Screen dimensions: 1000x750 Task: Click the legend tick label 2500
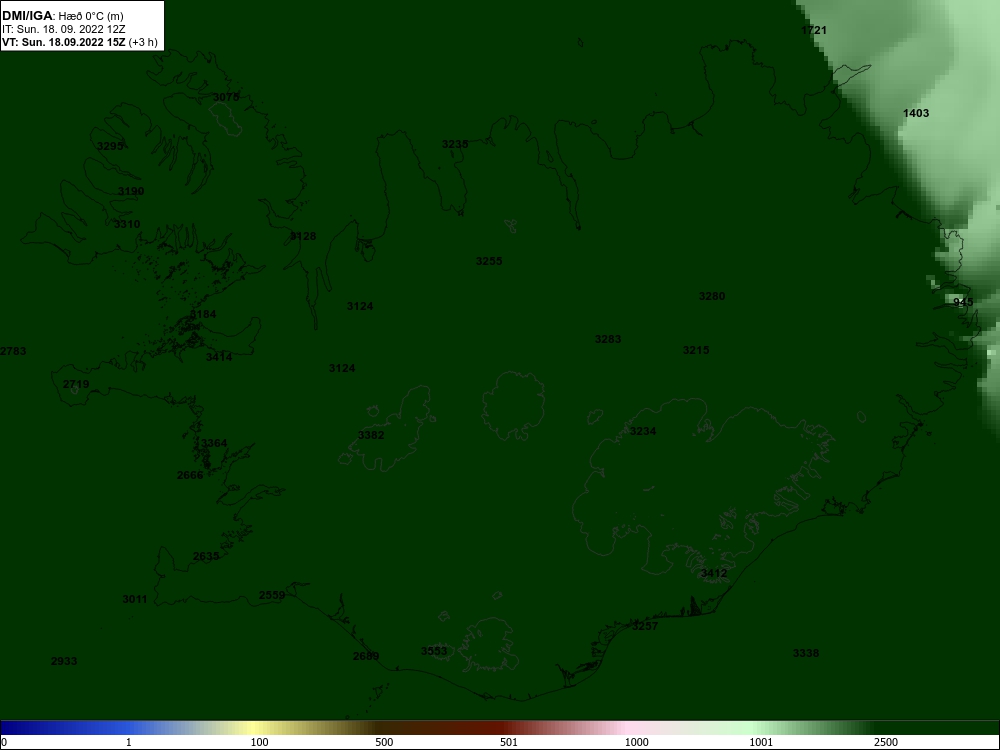(886, 742)
